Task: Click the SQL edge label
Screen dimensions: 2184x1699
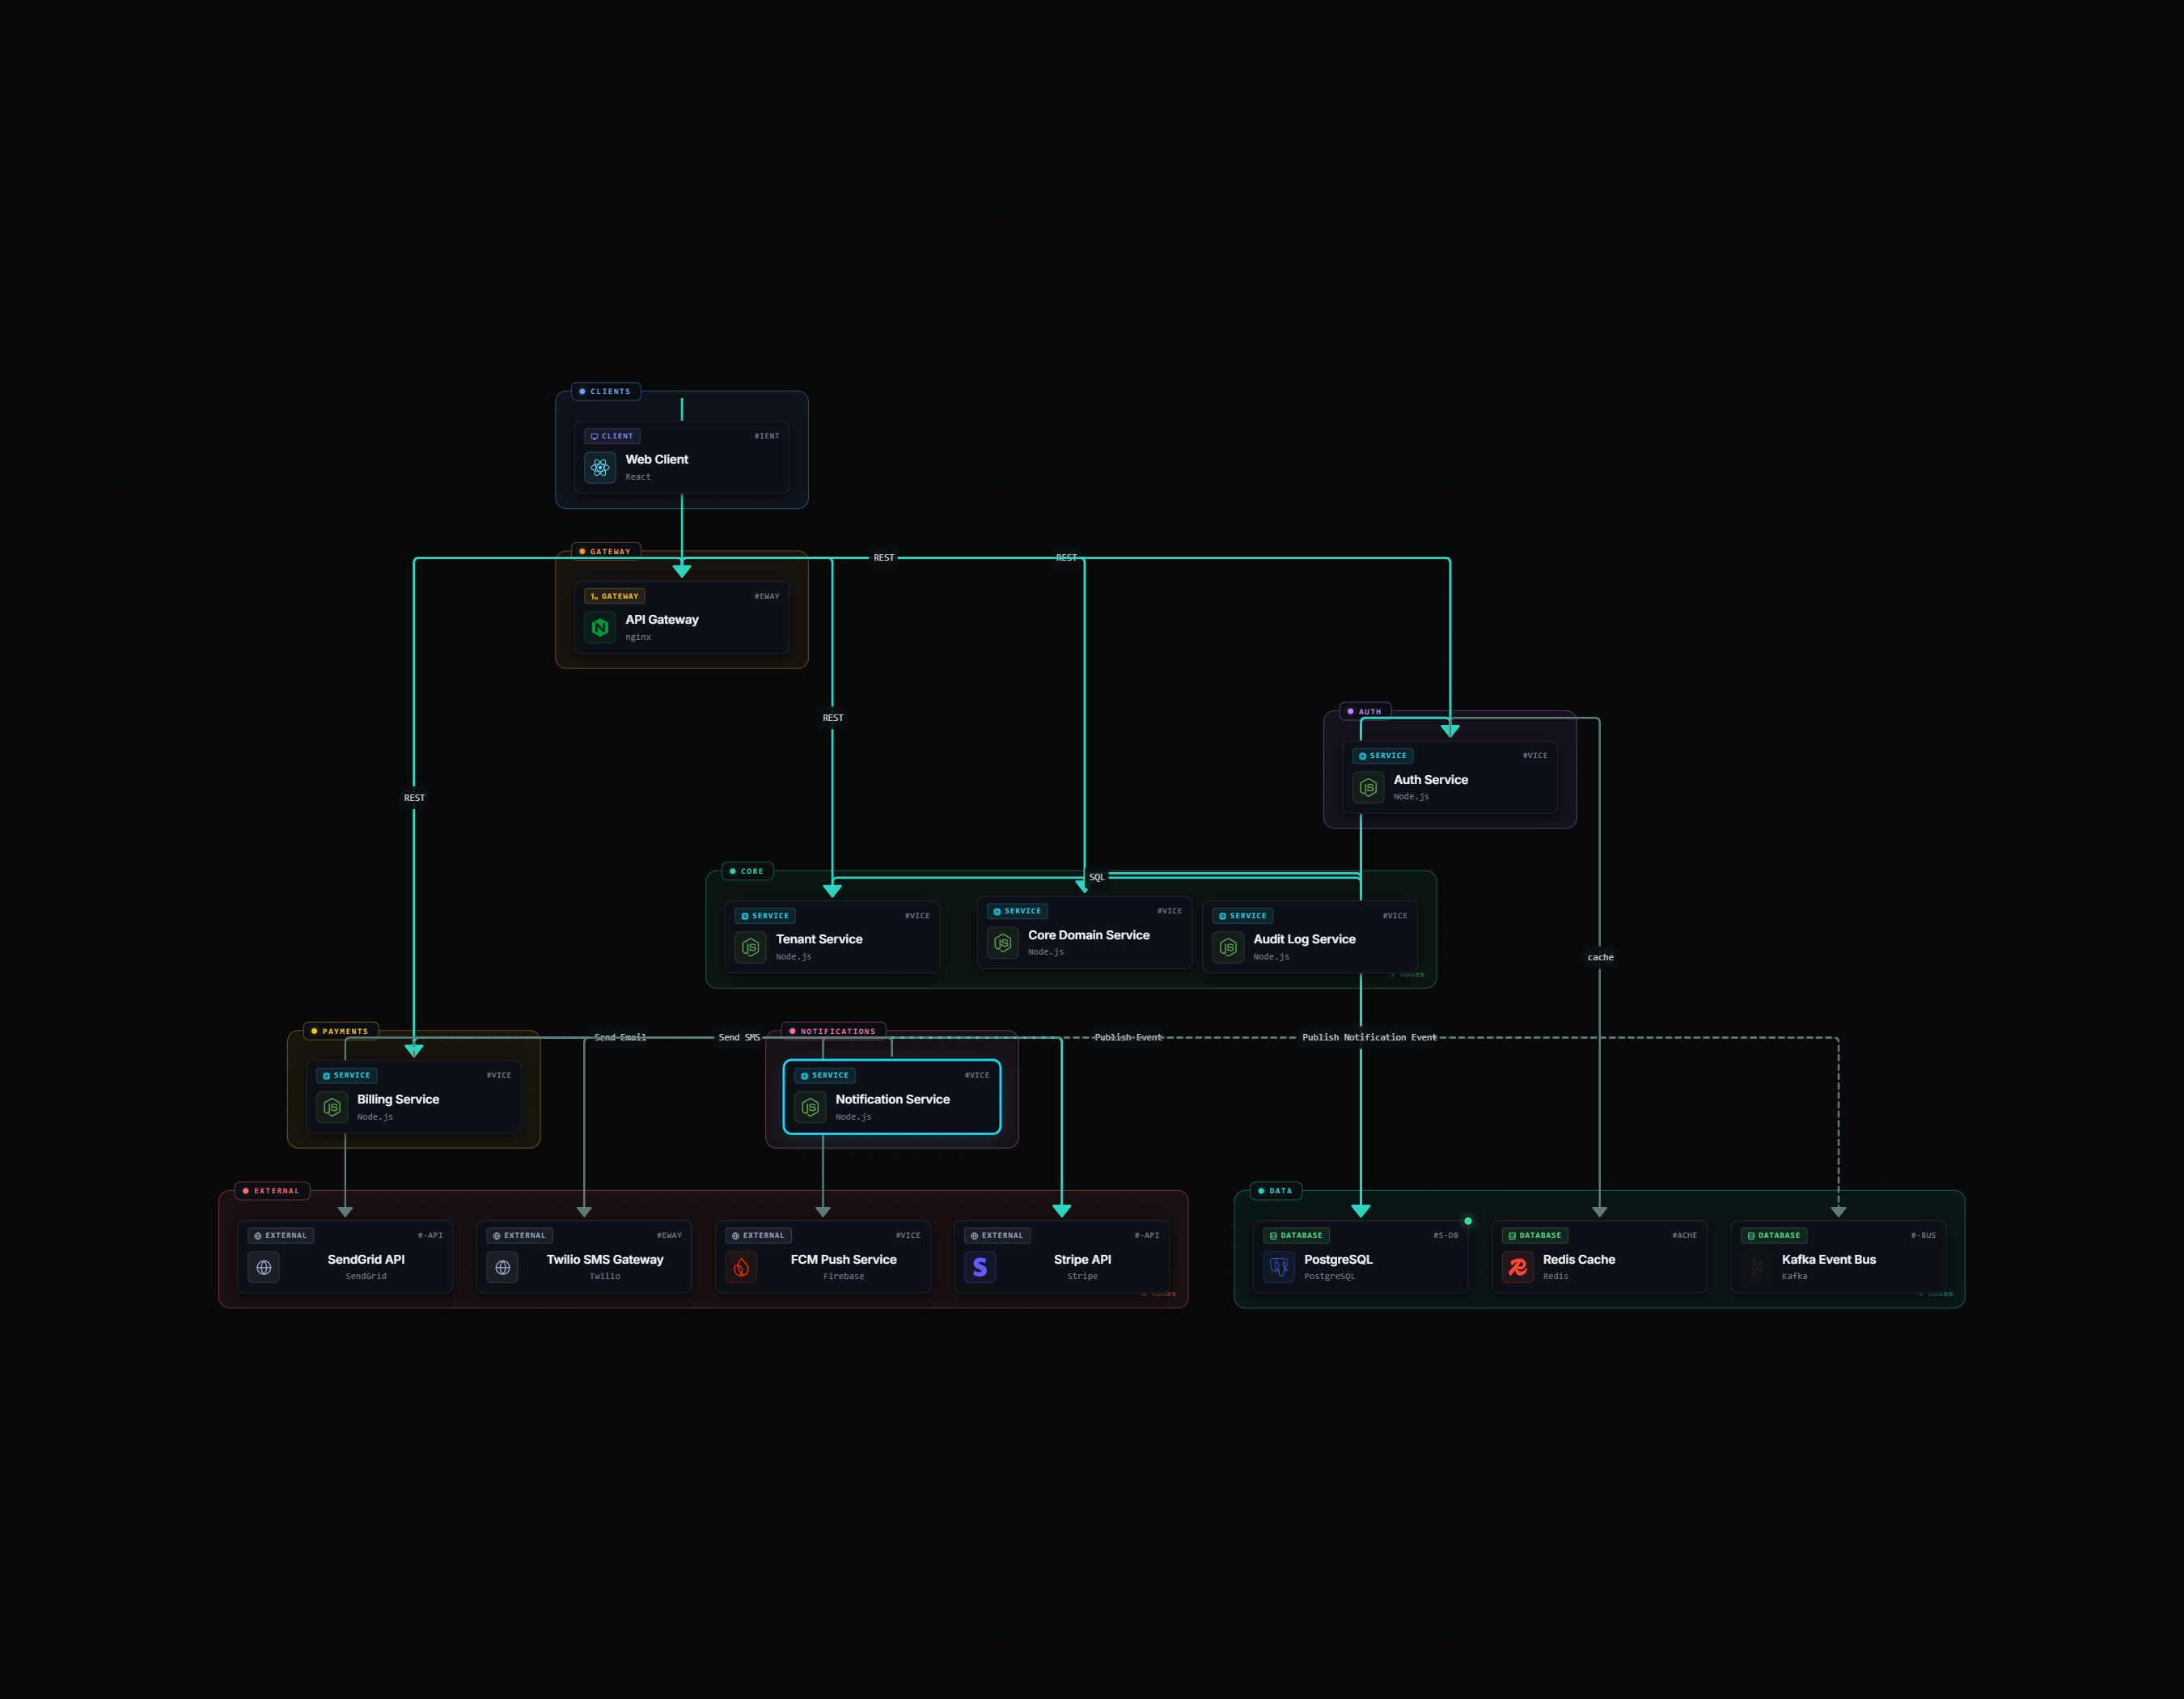Action: point(1097,877)
